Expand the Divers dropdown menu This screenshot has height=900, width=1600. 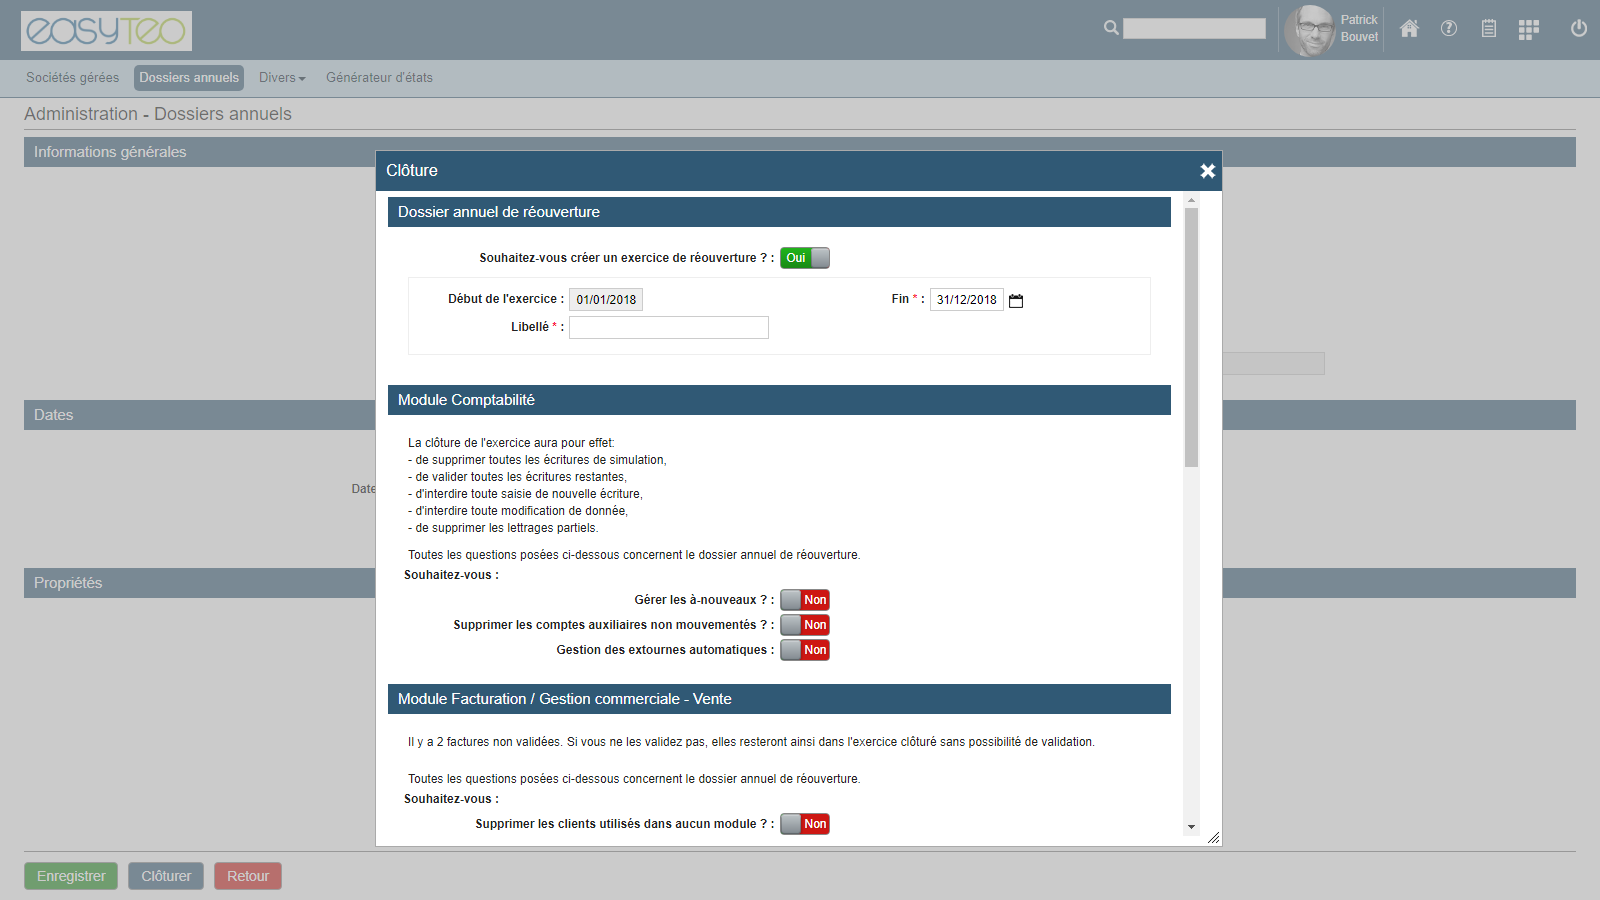282,78
